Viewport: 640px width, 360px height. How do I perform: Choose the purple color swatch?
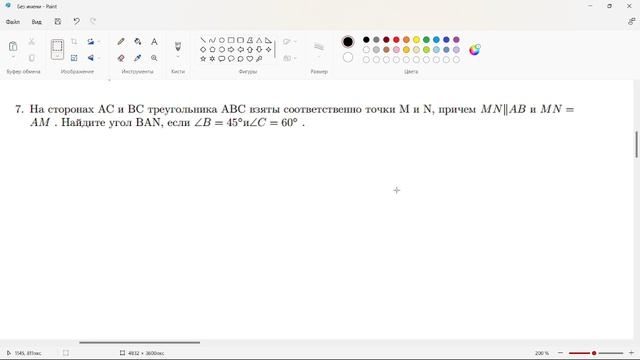point(456,40)
